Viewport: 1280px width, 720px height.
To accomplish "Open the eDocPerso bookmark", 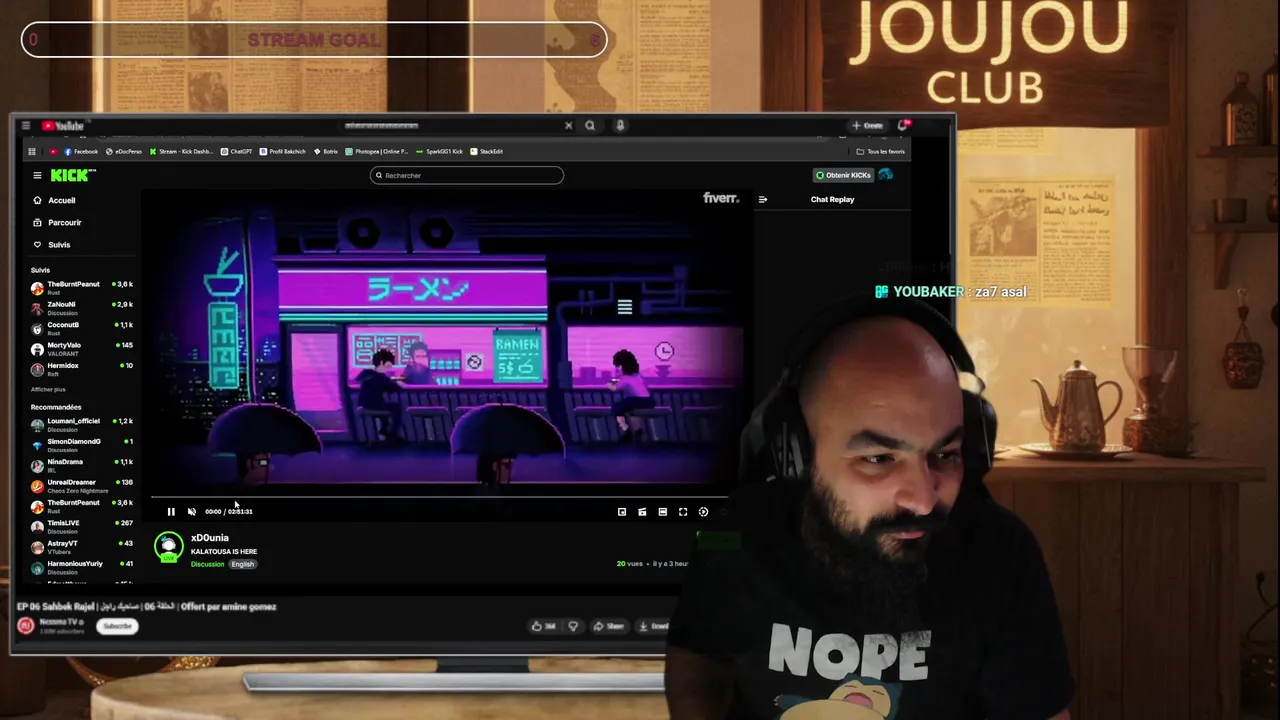I will coord(124,152).
